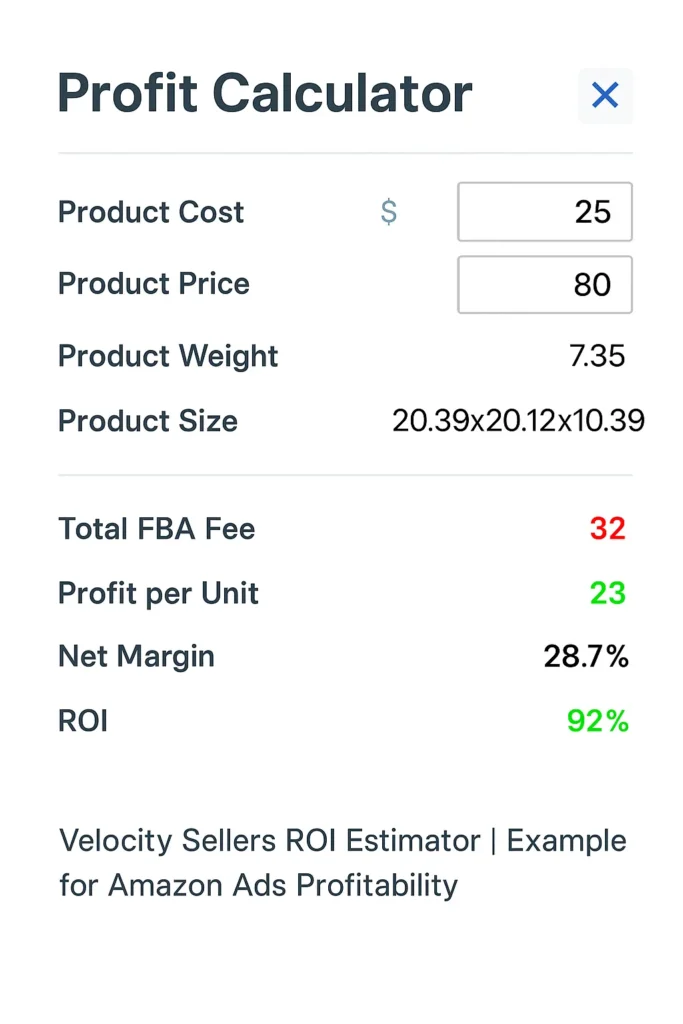Click the Profit Calculator title heading

264,93
